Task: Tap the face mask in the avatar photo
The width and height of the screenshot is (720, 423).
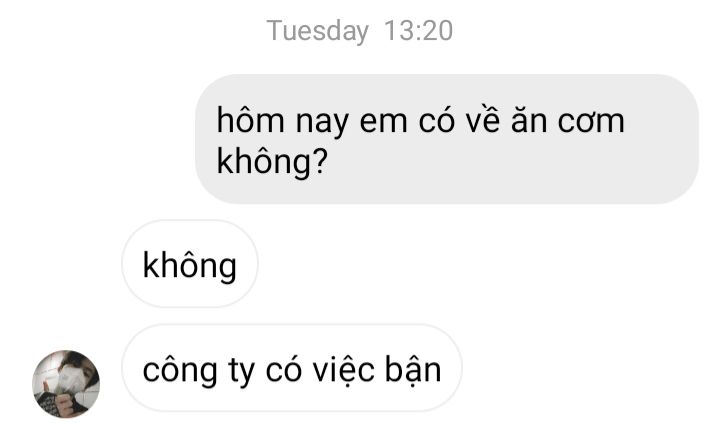Action: tap(70, 378)
